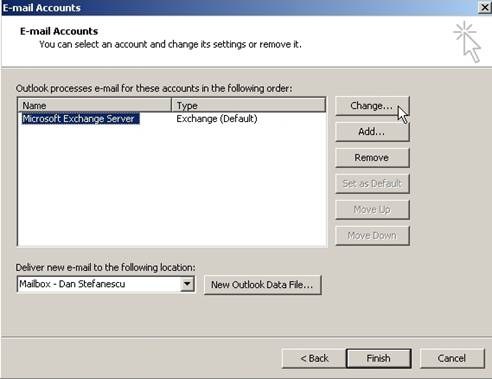
Task: Add a new e-mail account
Action: [x=372, y=132]
